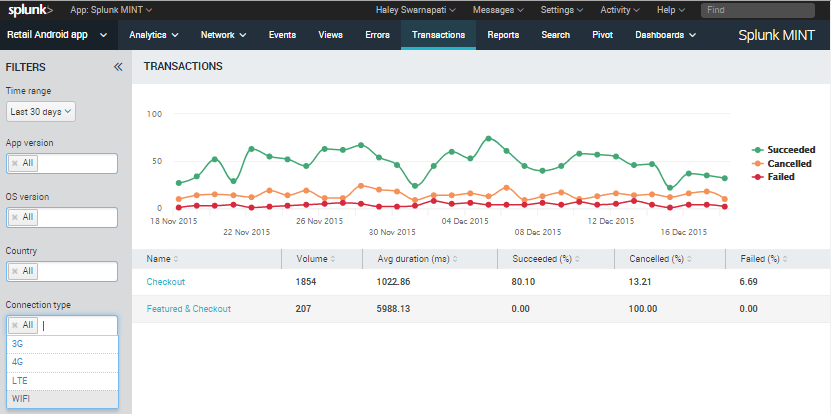Expand the Network menu

(x=223, y=35)
